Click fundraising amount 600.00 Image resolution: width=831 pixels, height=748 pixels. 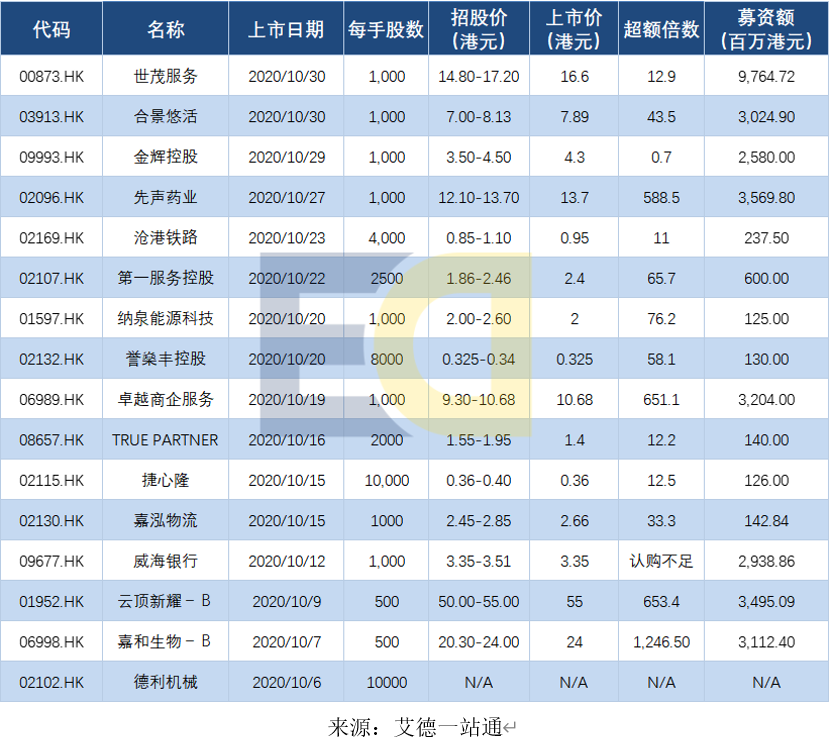766,278
